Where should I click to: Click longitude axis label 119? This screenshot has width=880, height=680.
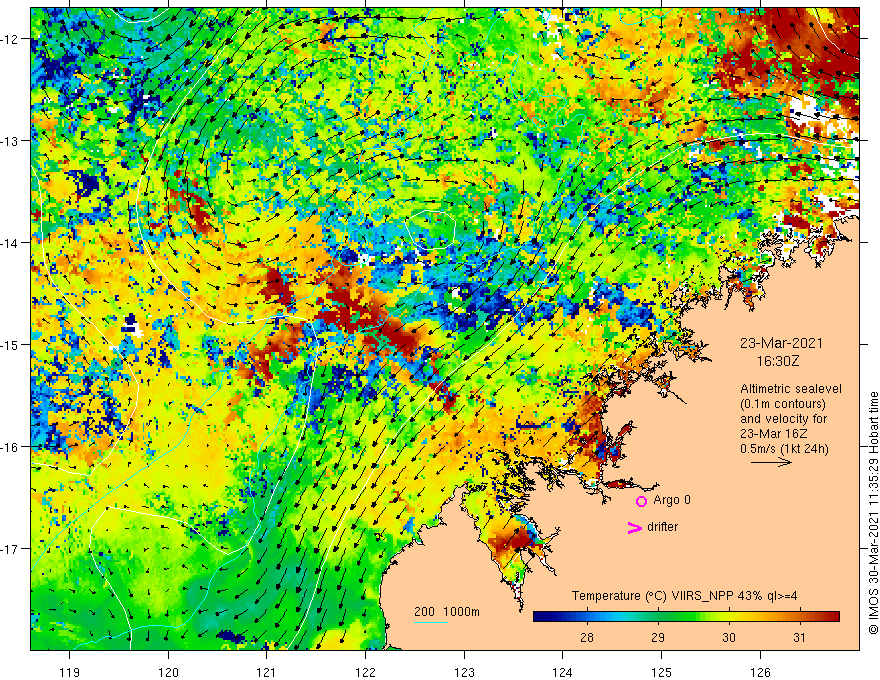[69, 672]
